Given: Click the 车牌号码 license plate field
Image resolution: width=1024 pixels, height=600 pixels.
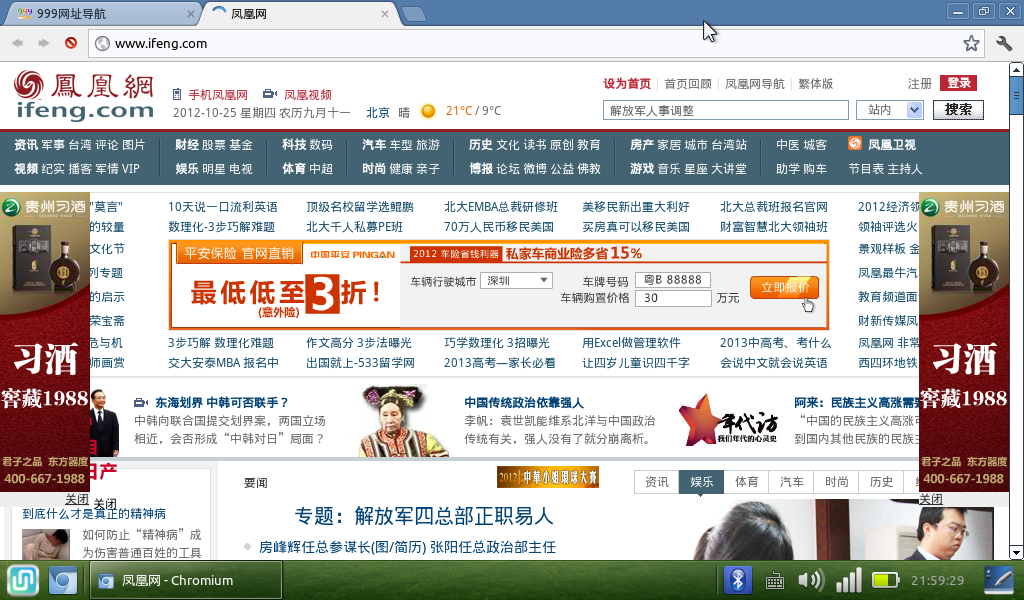Looking at the screenshot, I should (673, 279).
